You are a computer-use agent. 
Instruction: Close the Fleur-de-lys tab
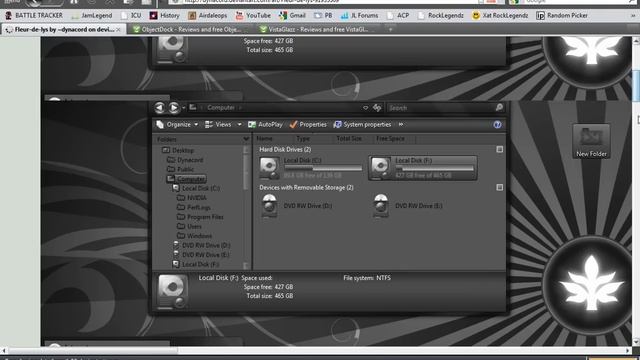118,30
